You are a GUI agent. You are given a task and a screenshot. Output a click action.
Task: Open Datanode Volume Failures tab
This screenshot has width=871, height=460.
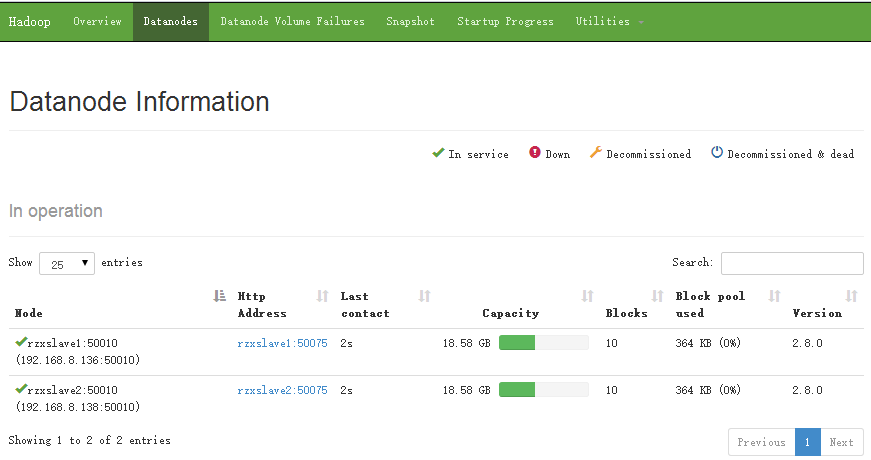(292, 22)
